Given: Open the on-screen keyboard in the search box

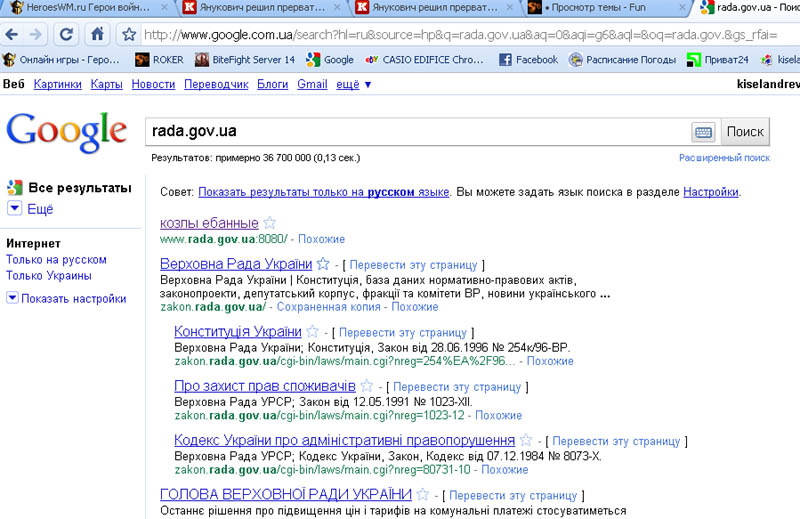Looking at the screenshot, I should (x=703, y=132).
